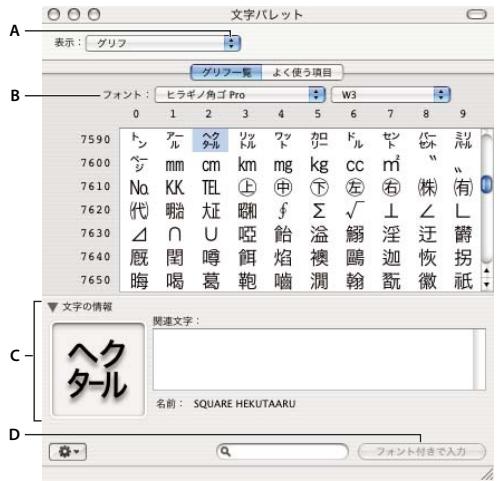Screen dimensions: 498x481
Task: Select the circled 右 glyph
Action: (x=391, y=188)
